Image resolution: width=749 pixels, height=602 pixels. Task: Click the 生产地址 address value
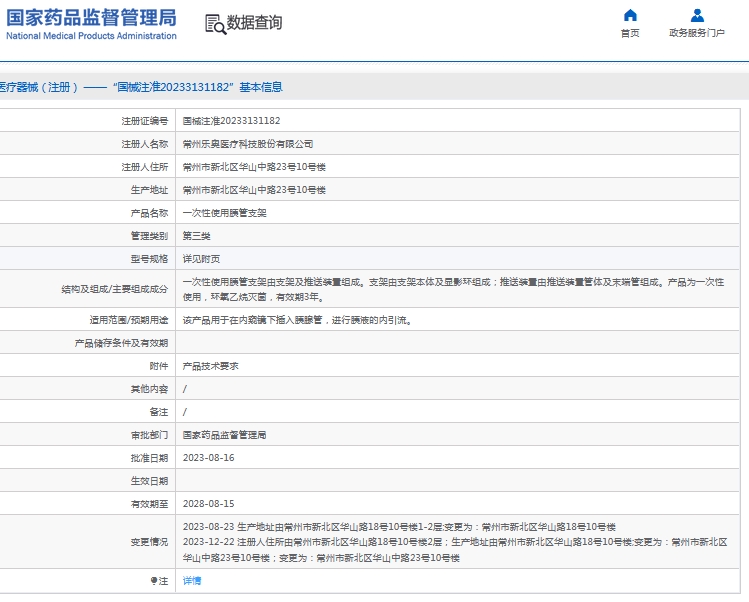pyautogui.click(x=254, y=190)
